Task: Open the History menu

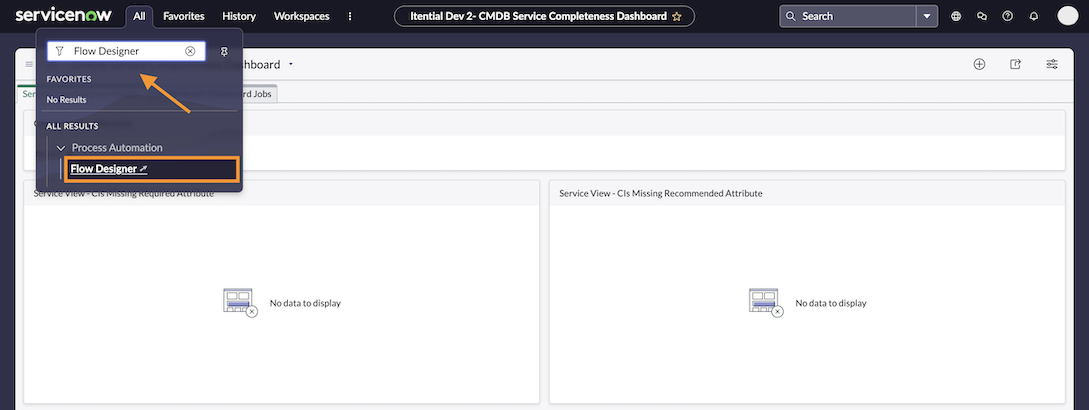Action: [239, 16]
